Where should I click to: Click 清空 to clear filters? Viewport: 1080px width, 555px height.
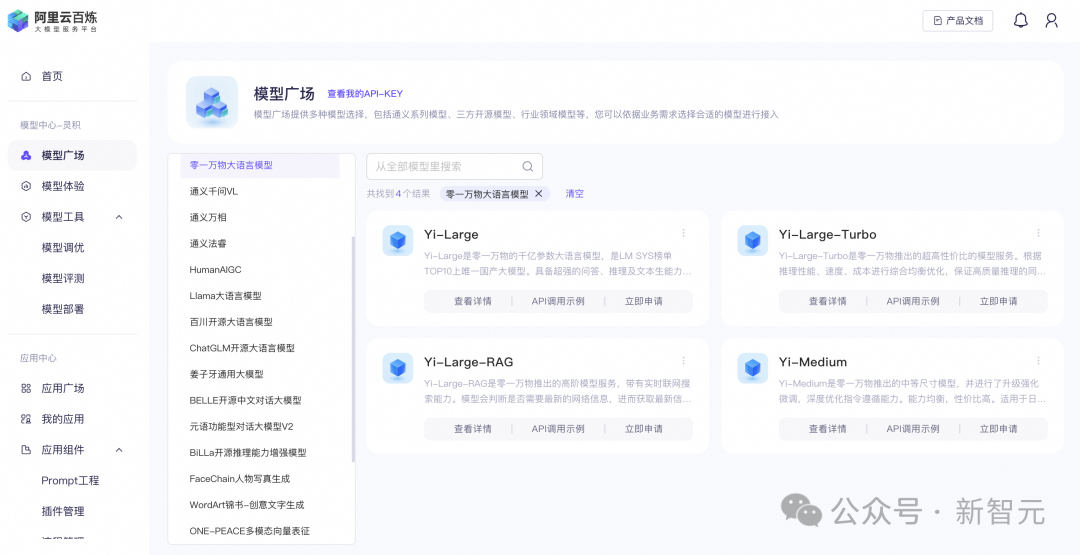click(574, 193)
